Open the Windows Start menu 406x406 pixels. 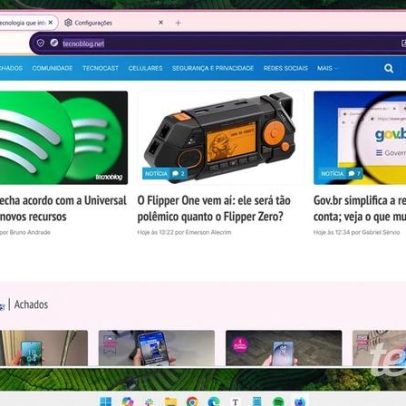(x=106, y=401)
